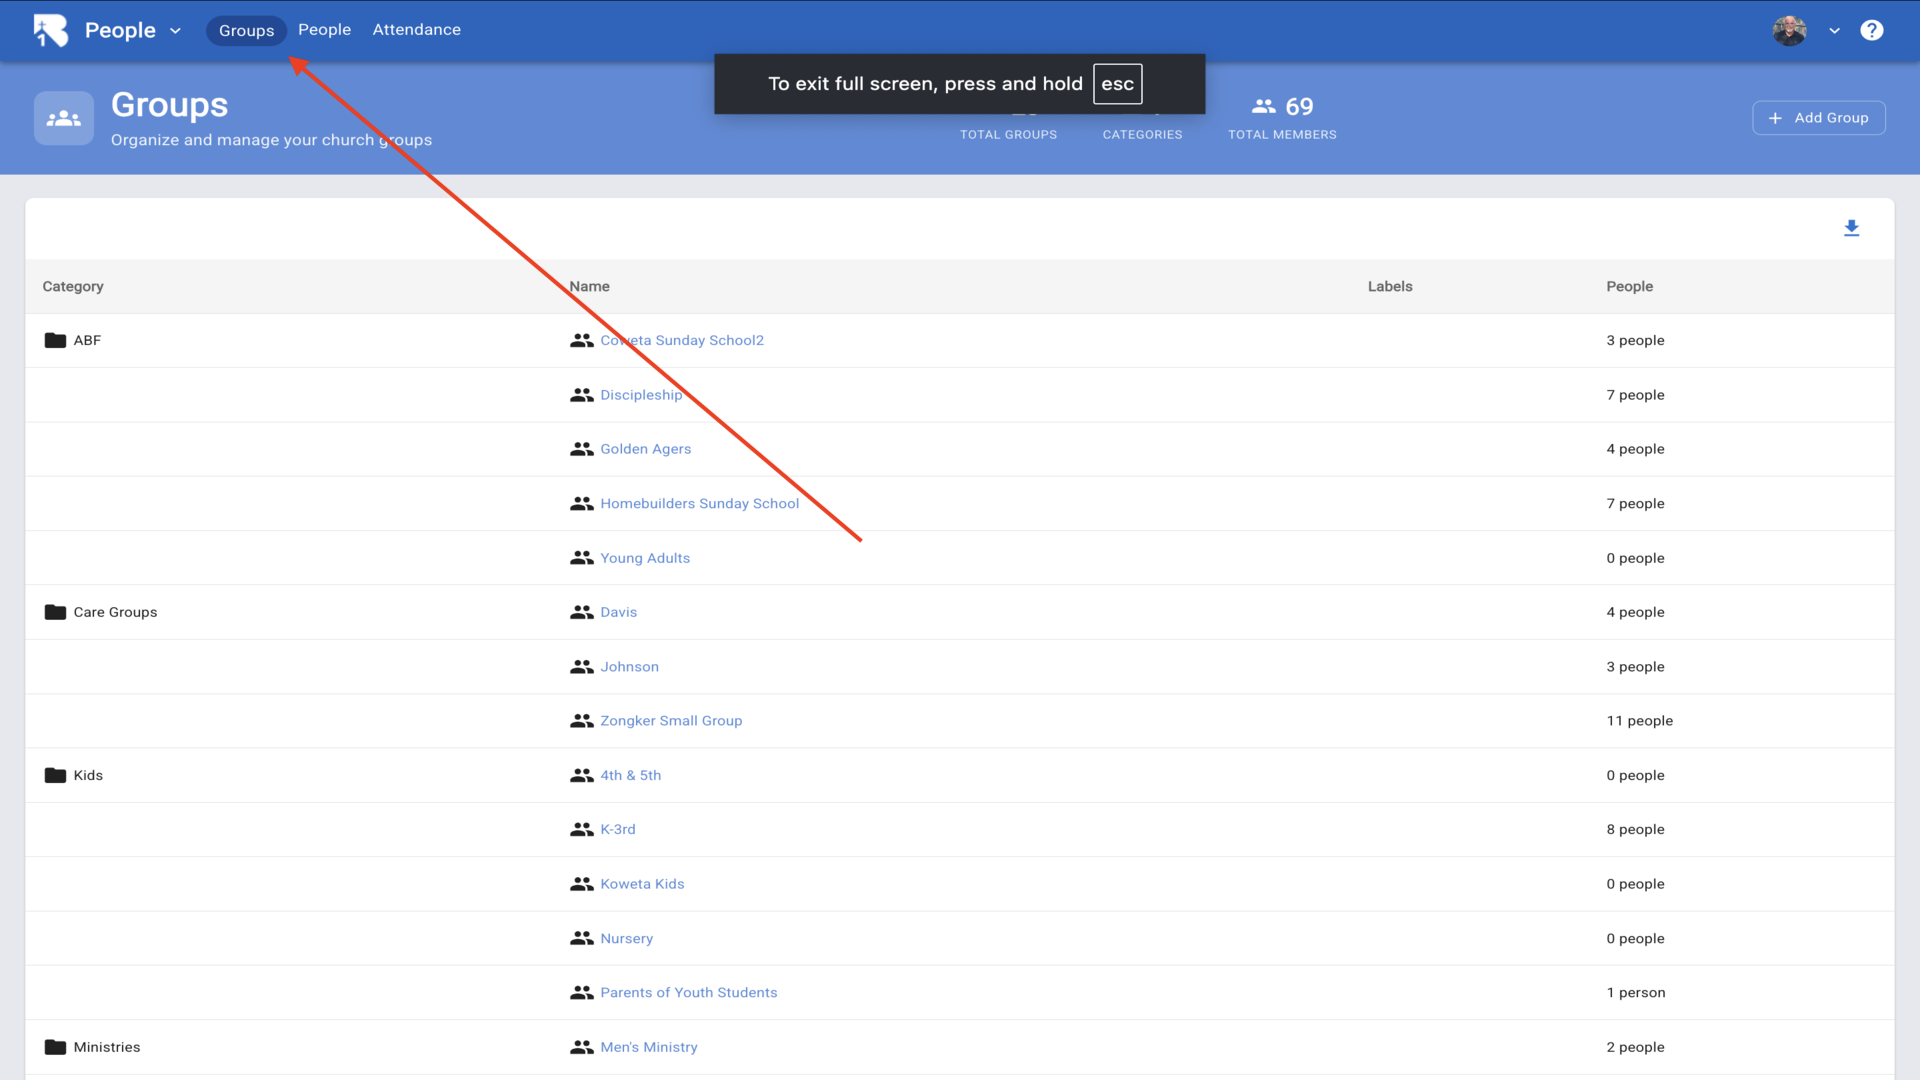Click the Groups header people icon

64,118
